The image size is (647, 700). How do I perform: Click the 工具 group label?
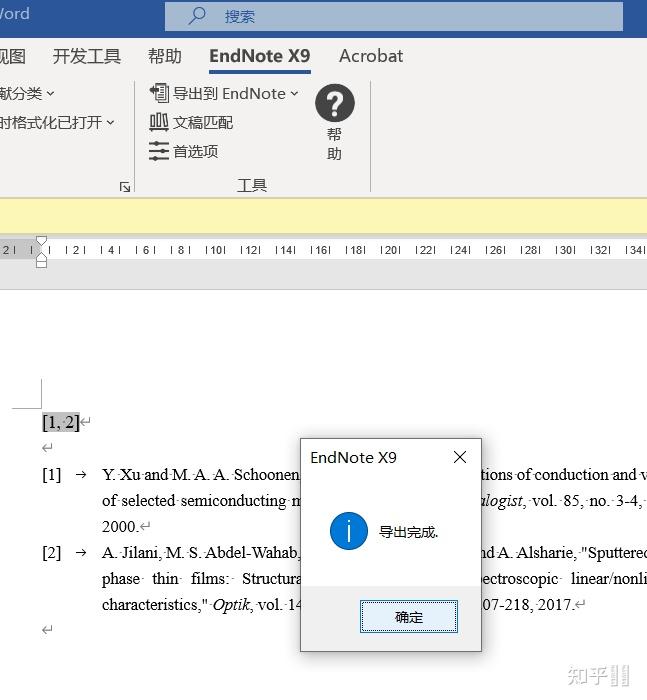click(252, 185)
